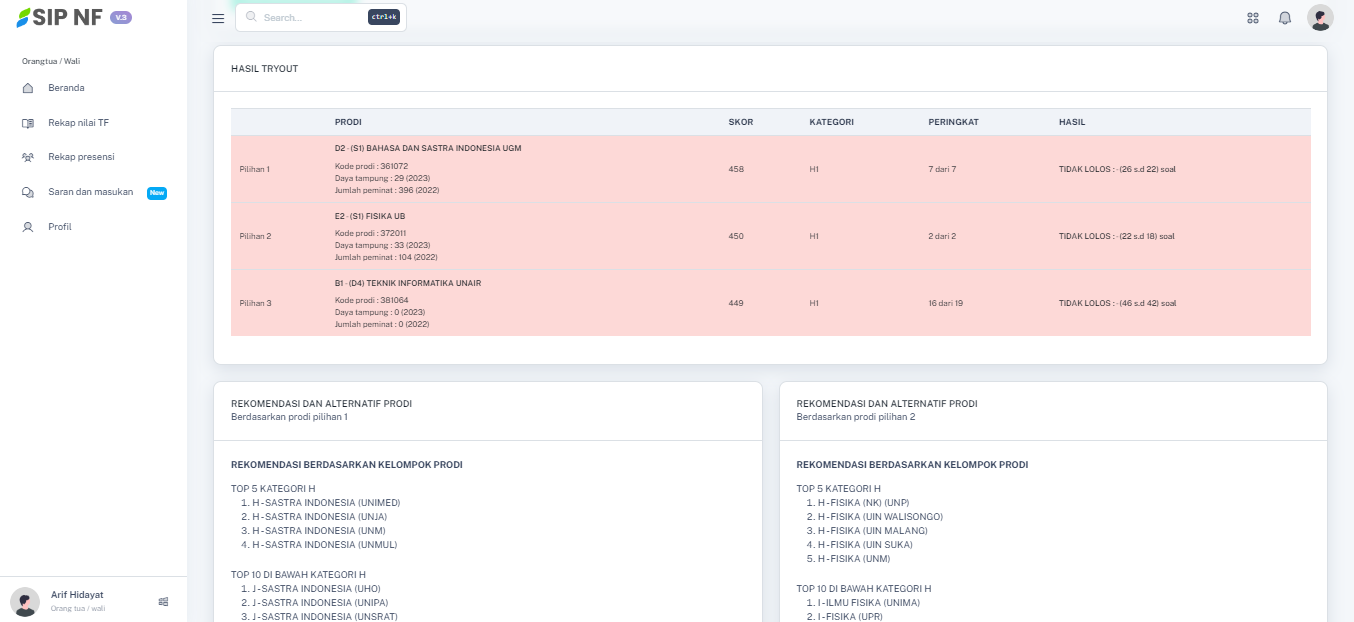
Task: Focus the Search input field
Action: click(312, 18)
